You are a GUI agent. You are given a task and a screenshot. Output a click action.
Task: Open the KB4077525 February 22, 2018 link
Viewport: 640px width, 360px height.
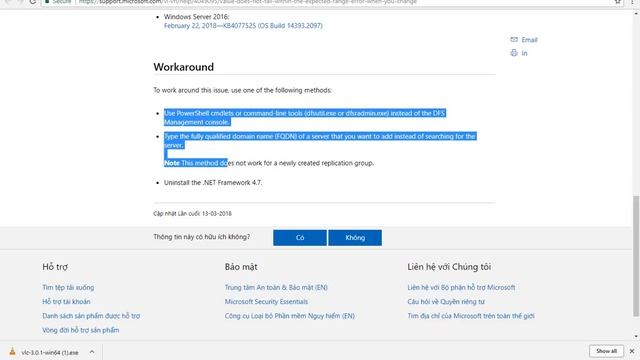pos(243,26)
